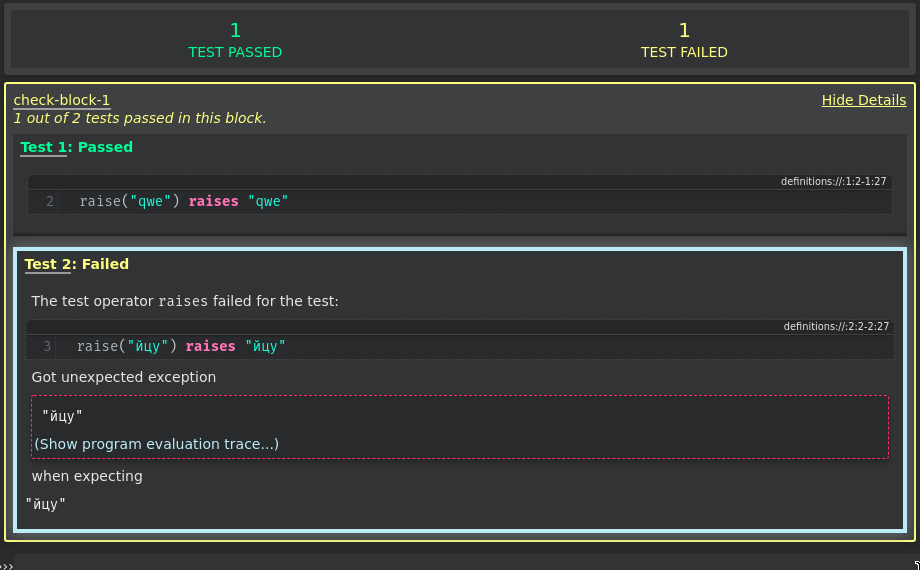Click 'The test operator raises failed' message
The image size is (920, 570).
[x=185, y=301]
